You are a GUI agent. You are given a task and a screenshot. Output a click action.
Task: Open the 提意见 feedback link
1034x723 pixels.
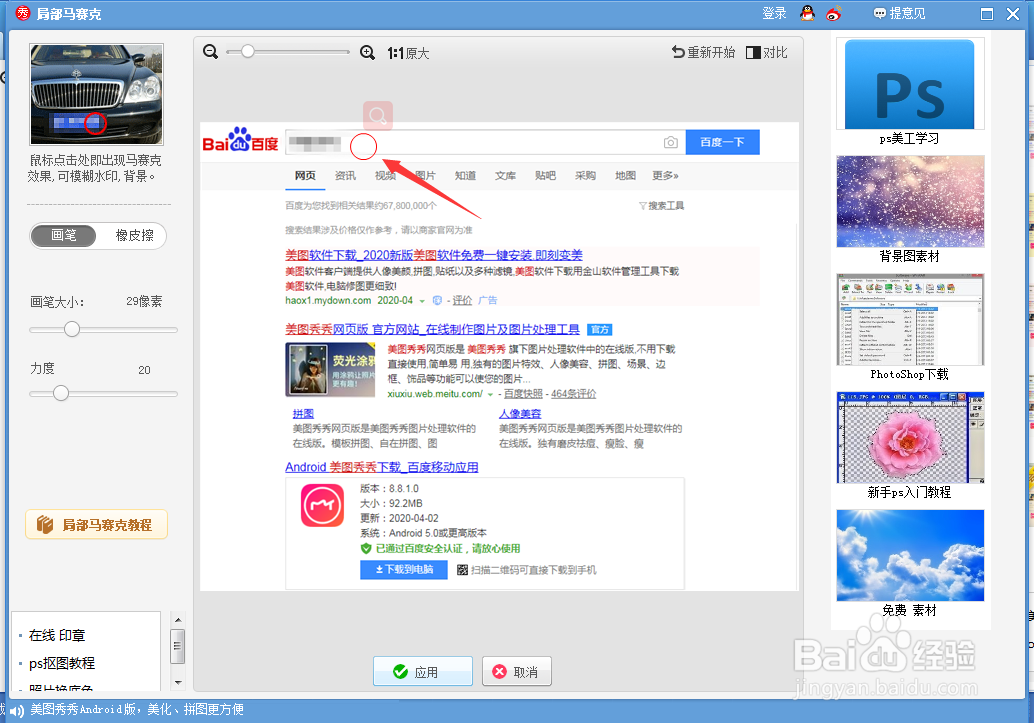point(899,13)
